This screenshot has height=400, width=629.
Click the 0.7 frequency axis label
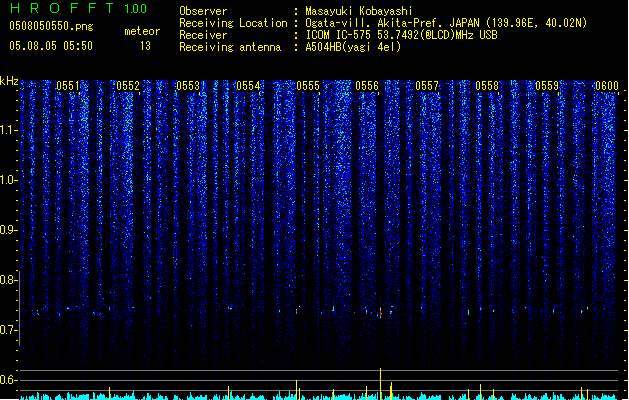pyautogui.click(x=8, y=330)
